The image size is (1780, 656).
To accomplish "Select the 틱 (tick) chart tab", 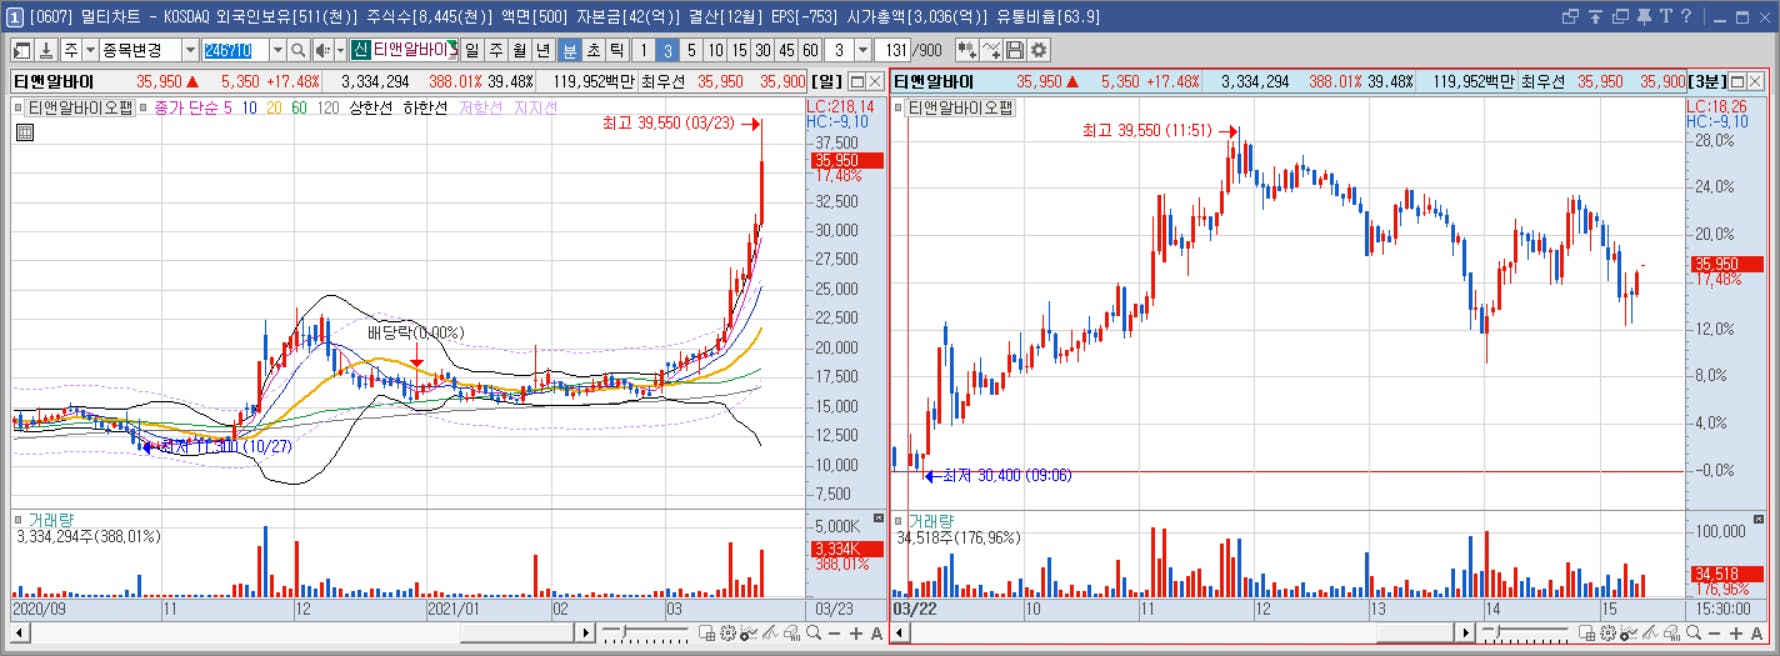I will [x=617, y=50].
